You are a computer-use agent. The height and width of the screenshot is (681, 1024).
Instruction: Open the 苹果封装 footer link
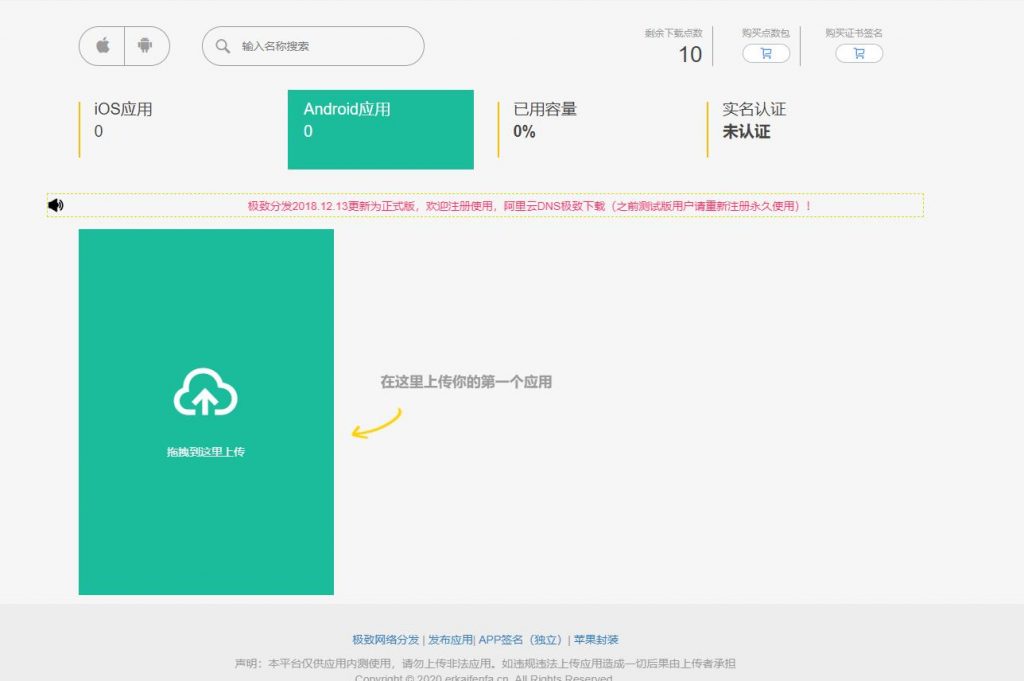(596, 640)
